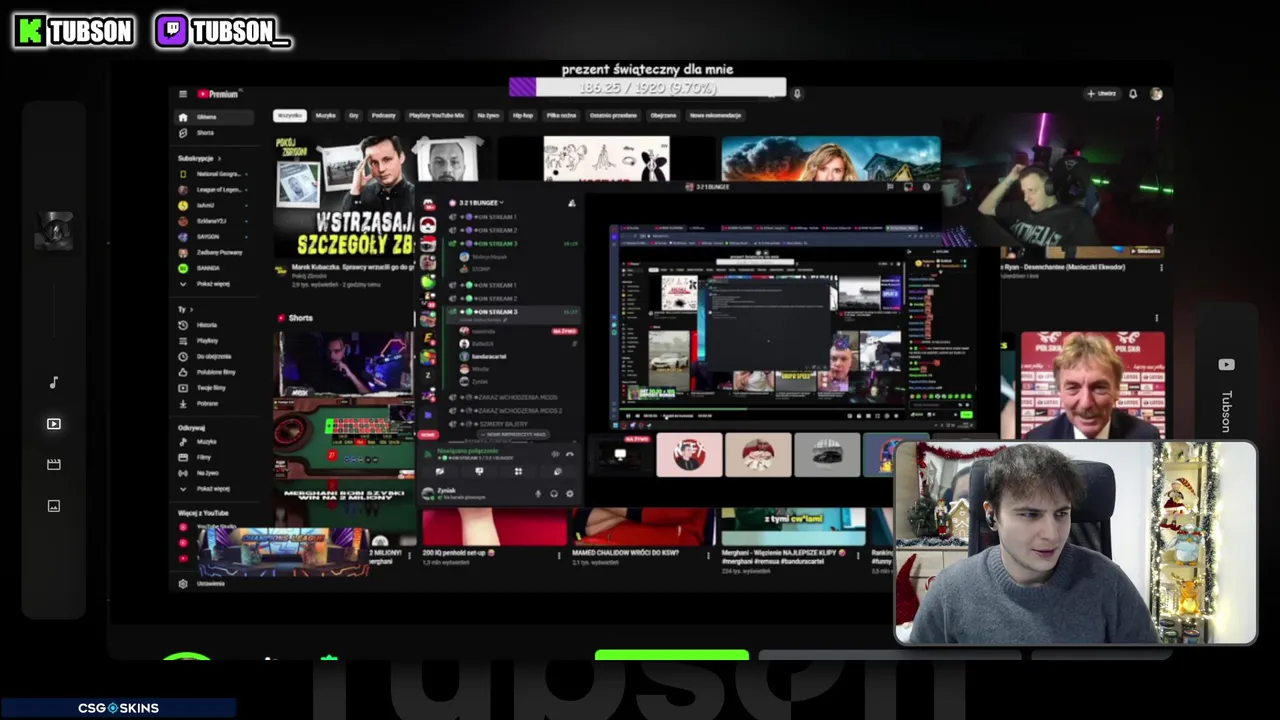
Task: Select the Podcasty filter chip
Action: point(384,115)
